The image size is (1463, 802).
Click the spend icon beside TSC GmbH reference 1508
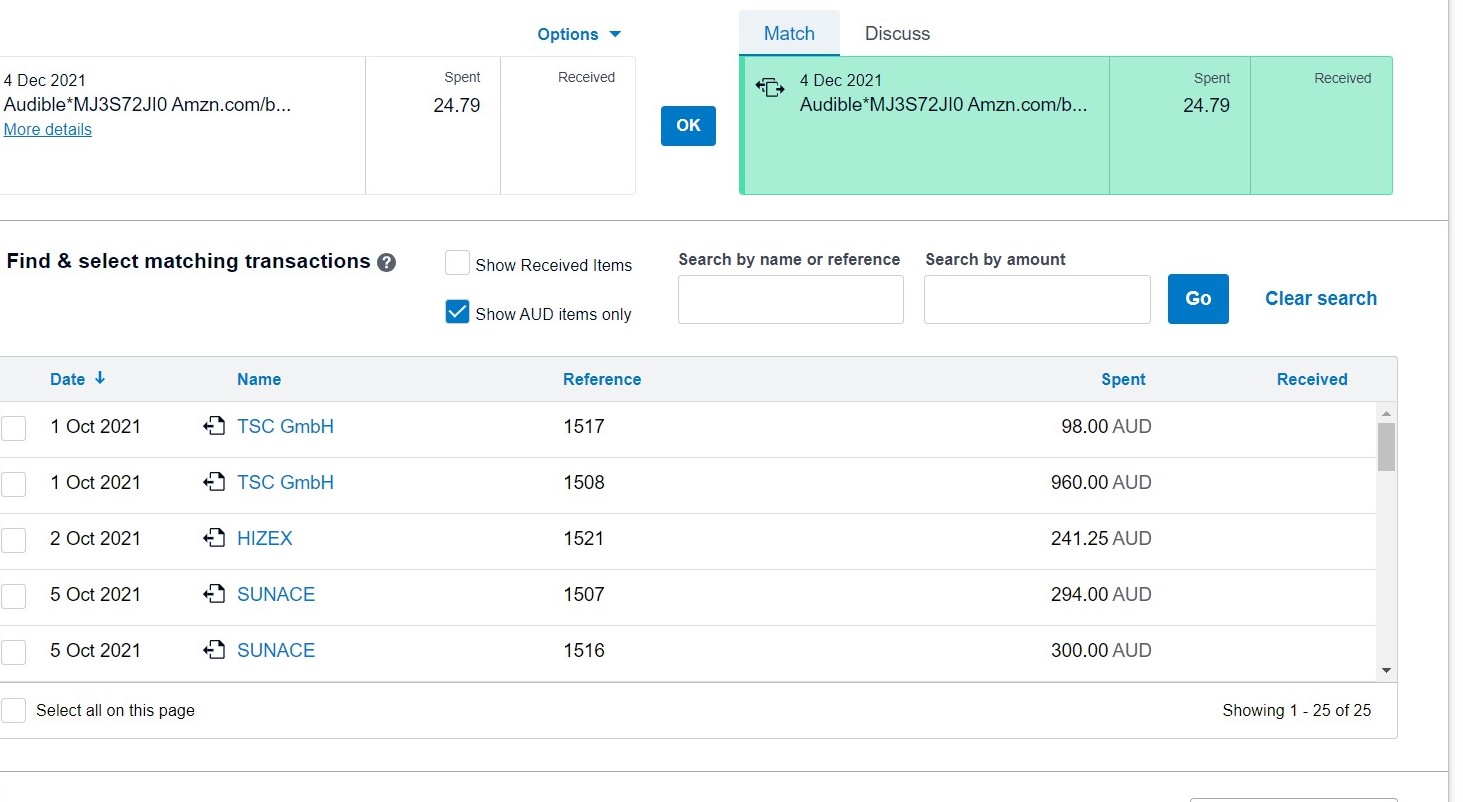point(213,483)
